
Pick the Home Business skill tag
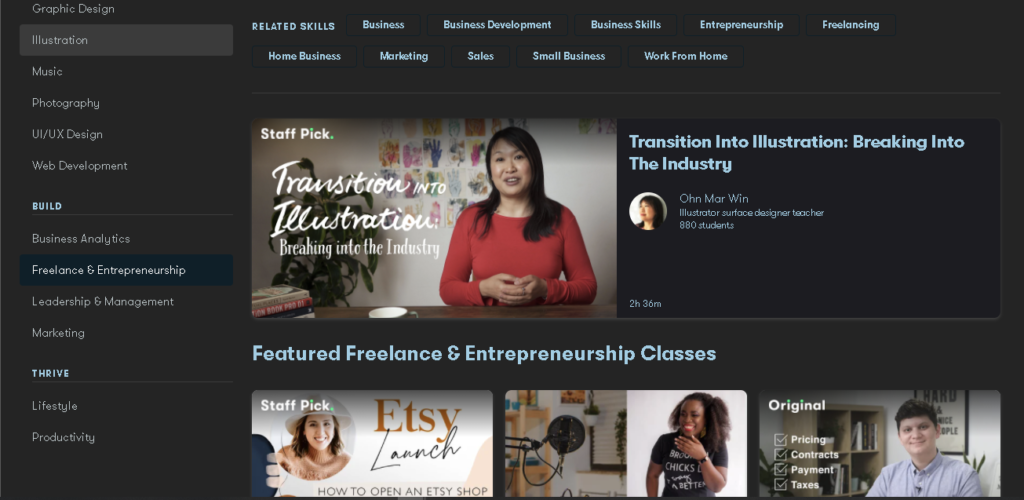click(304, 56)
